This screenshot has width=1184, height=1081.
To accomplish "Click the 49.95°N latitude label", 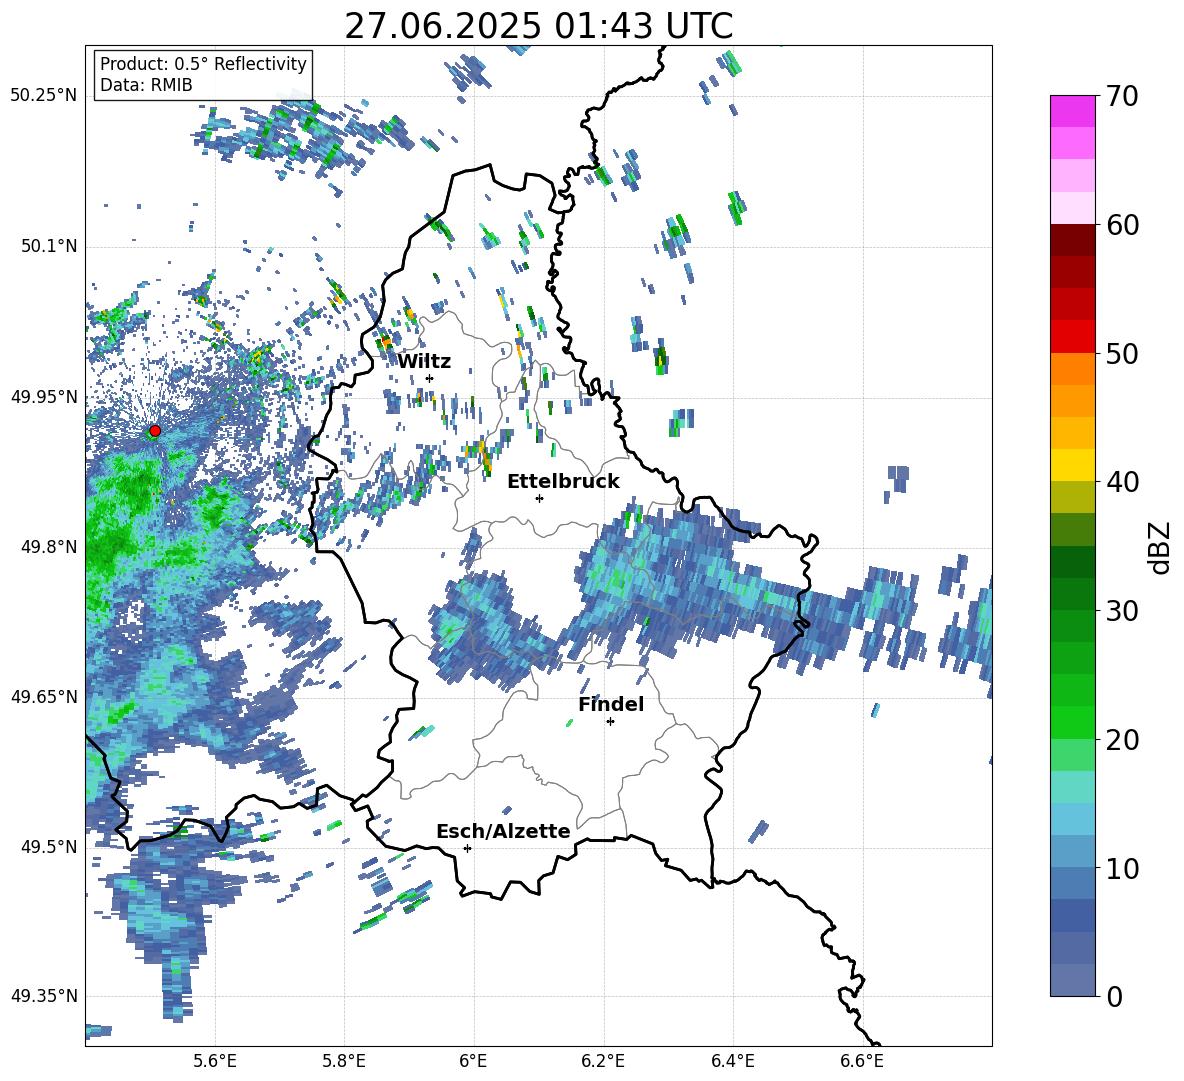I will point(44,397).
